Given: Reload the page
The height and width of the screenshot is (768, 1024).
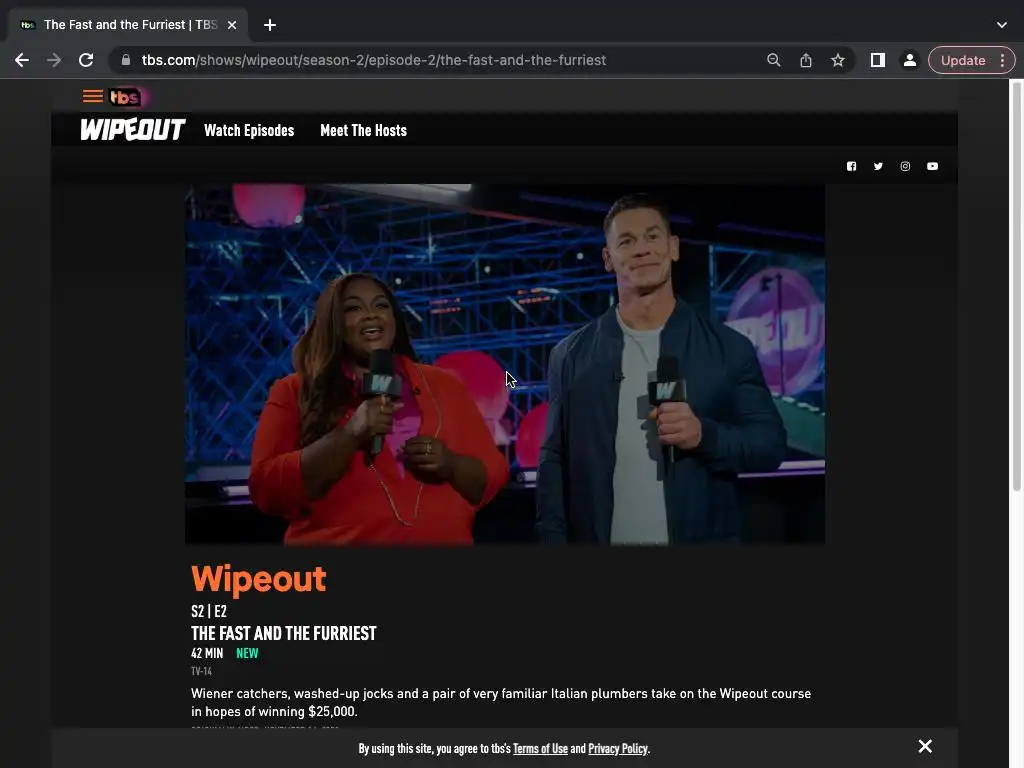Looking at the screenshot, I should (x=86, y=60).
